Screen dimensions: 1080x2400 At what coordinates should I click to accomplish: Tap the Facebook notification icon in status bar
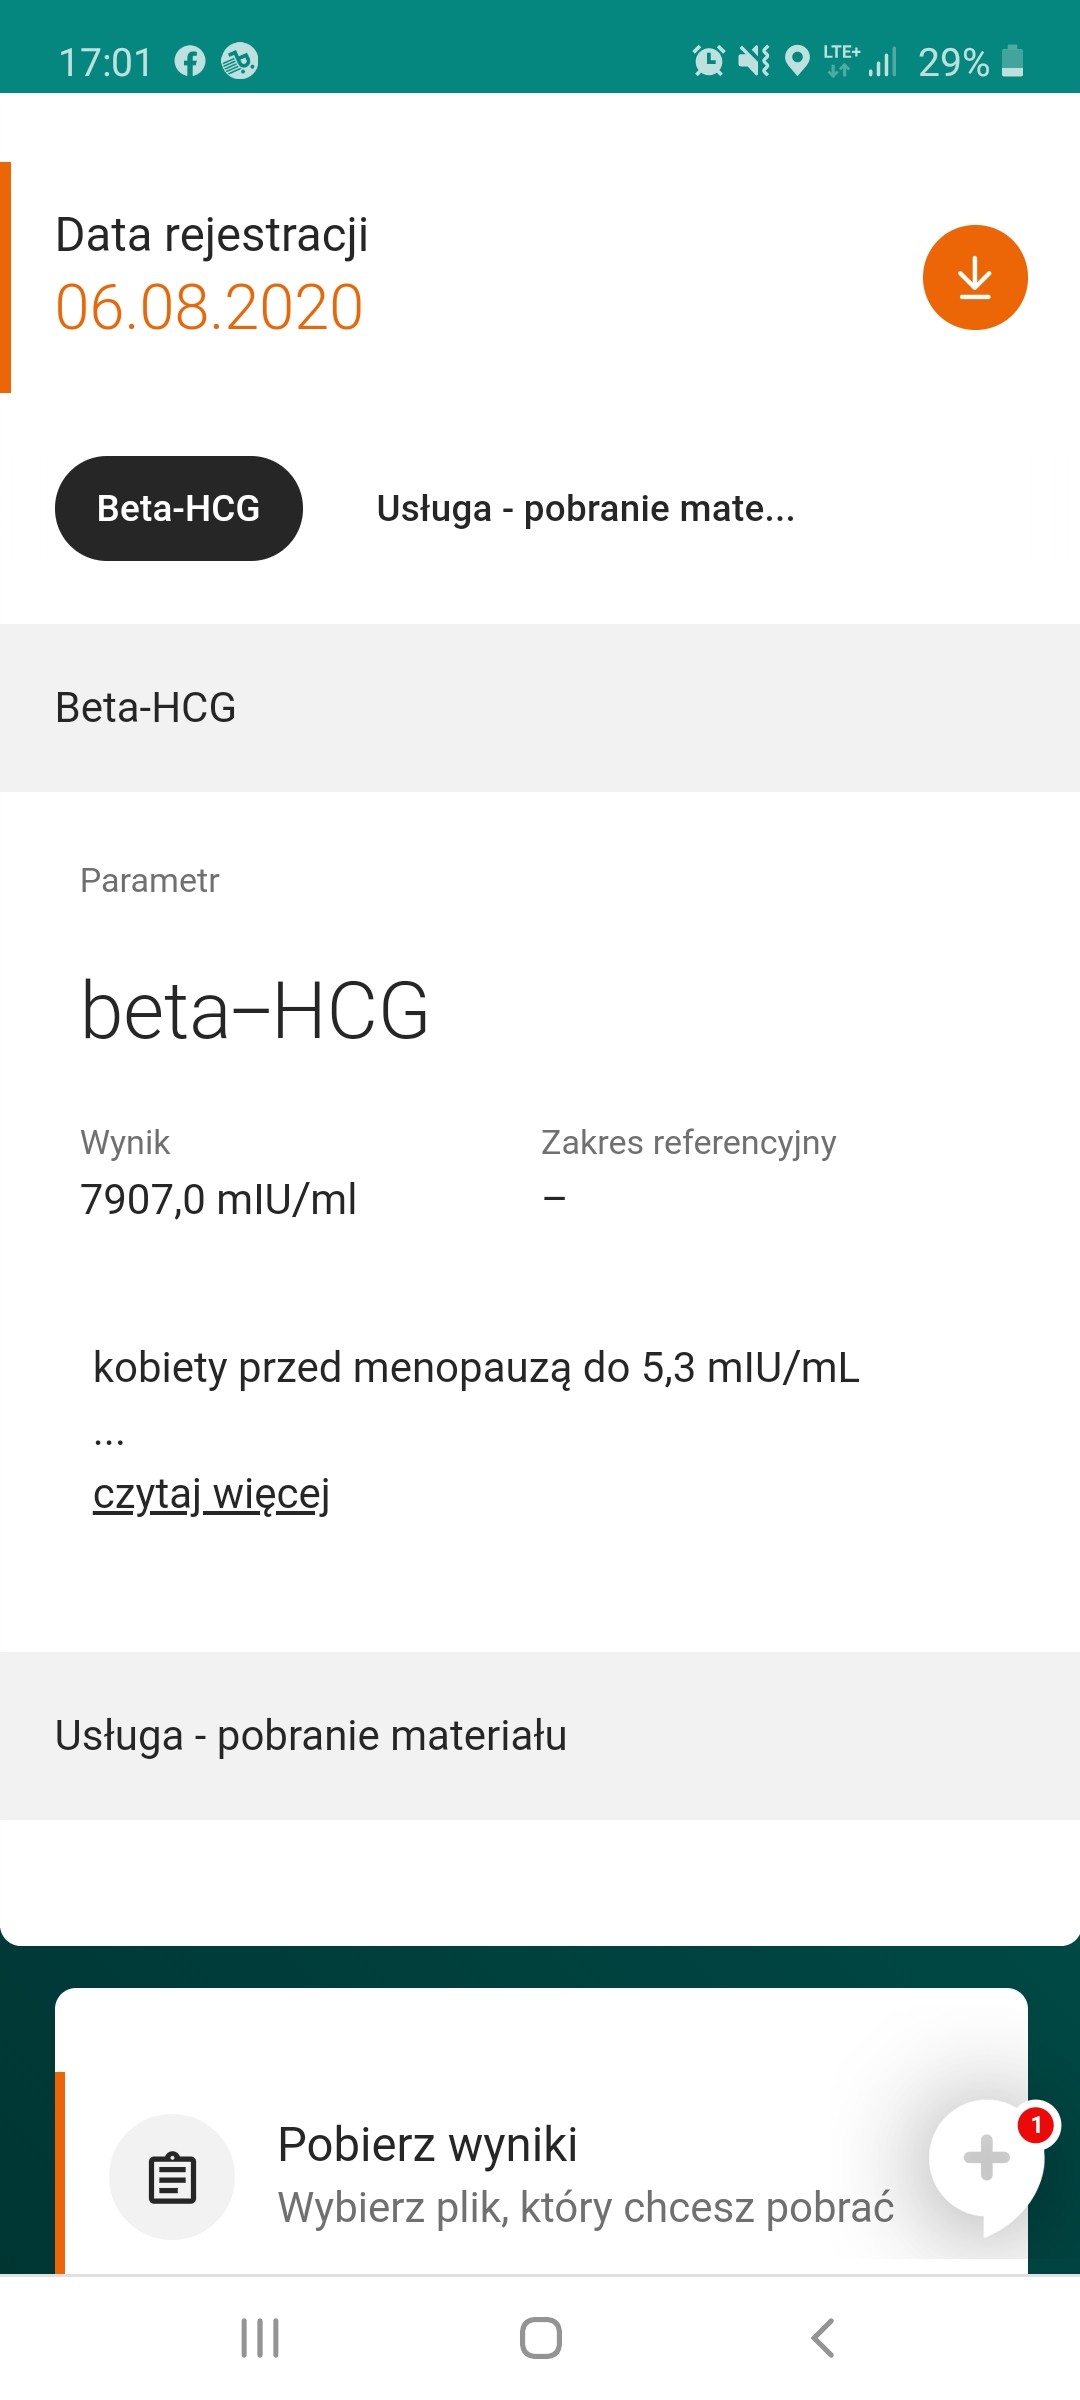tap(190, 61)
